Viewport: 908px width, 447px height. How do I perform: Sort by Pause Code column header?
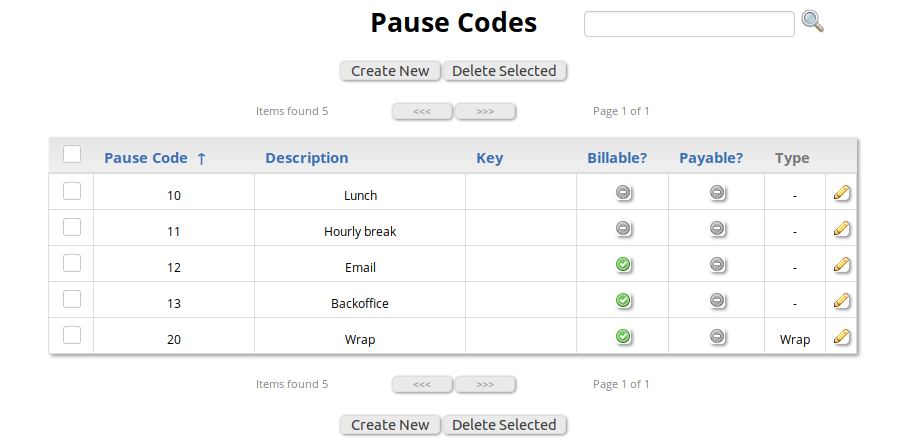[146, 158]
